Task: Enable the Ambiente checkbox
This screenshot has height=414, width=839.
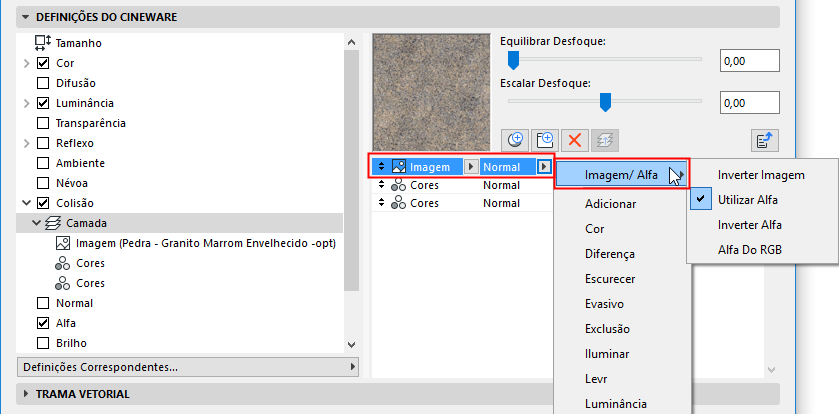Action: (43, 163)
